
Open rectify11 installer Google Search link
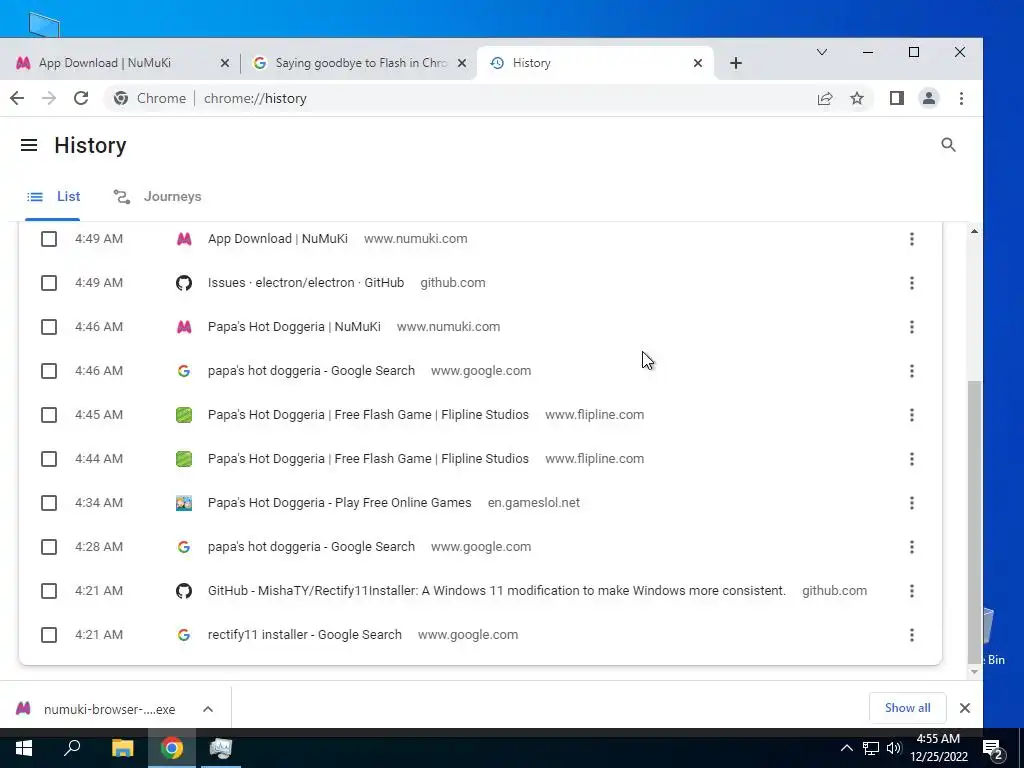(304, 635)
